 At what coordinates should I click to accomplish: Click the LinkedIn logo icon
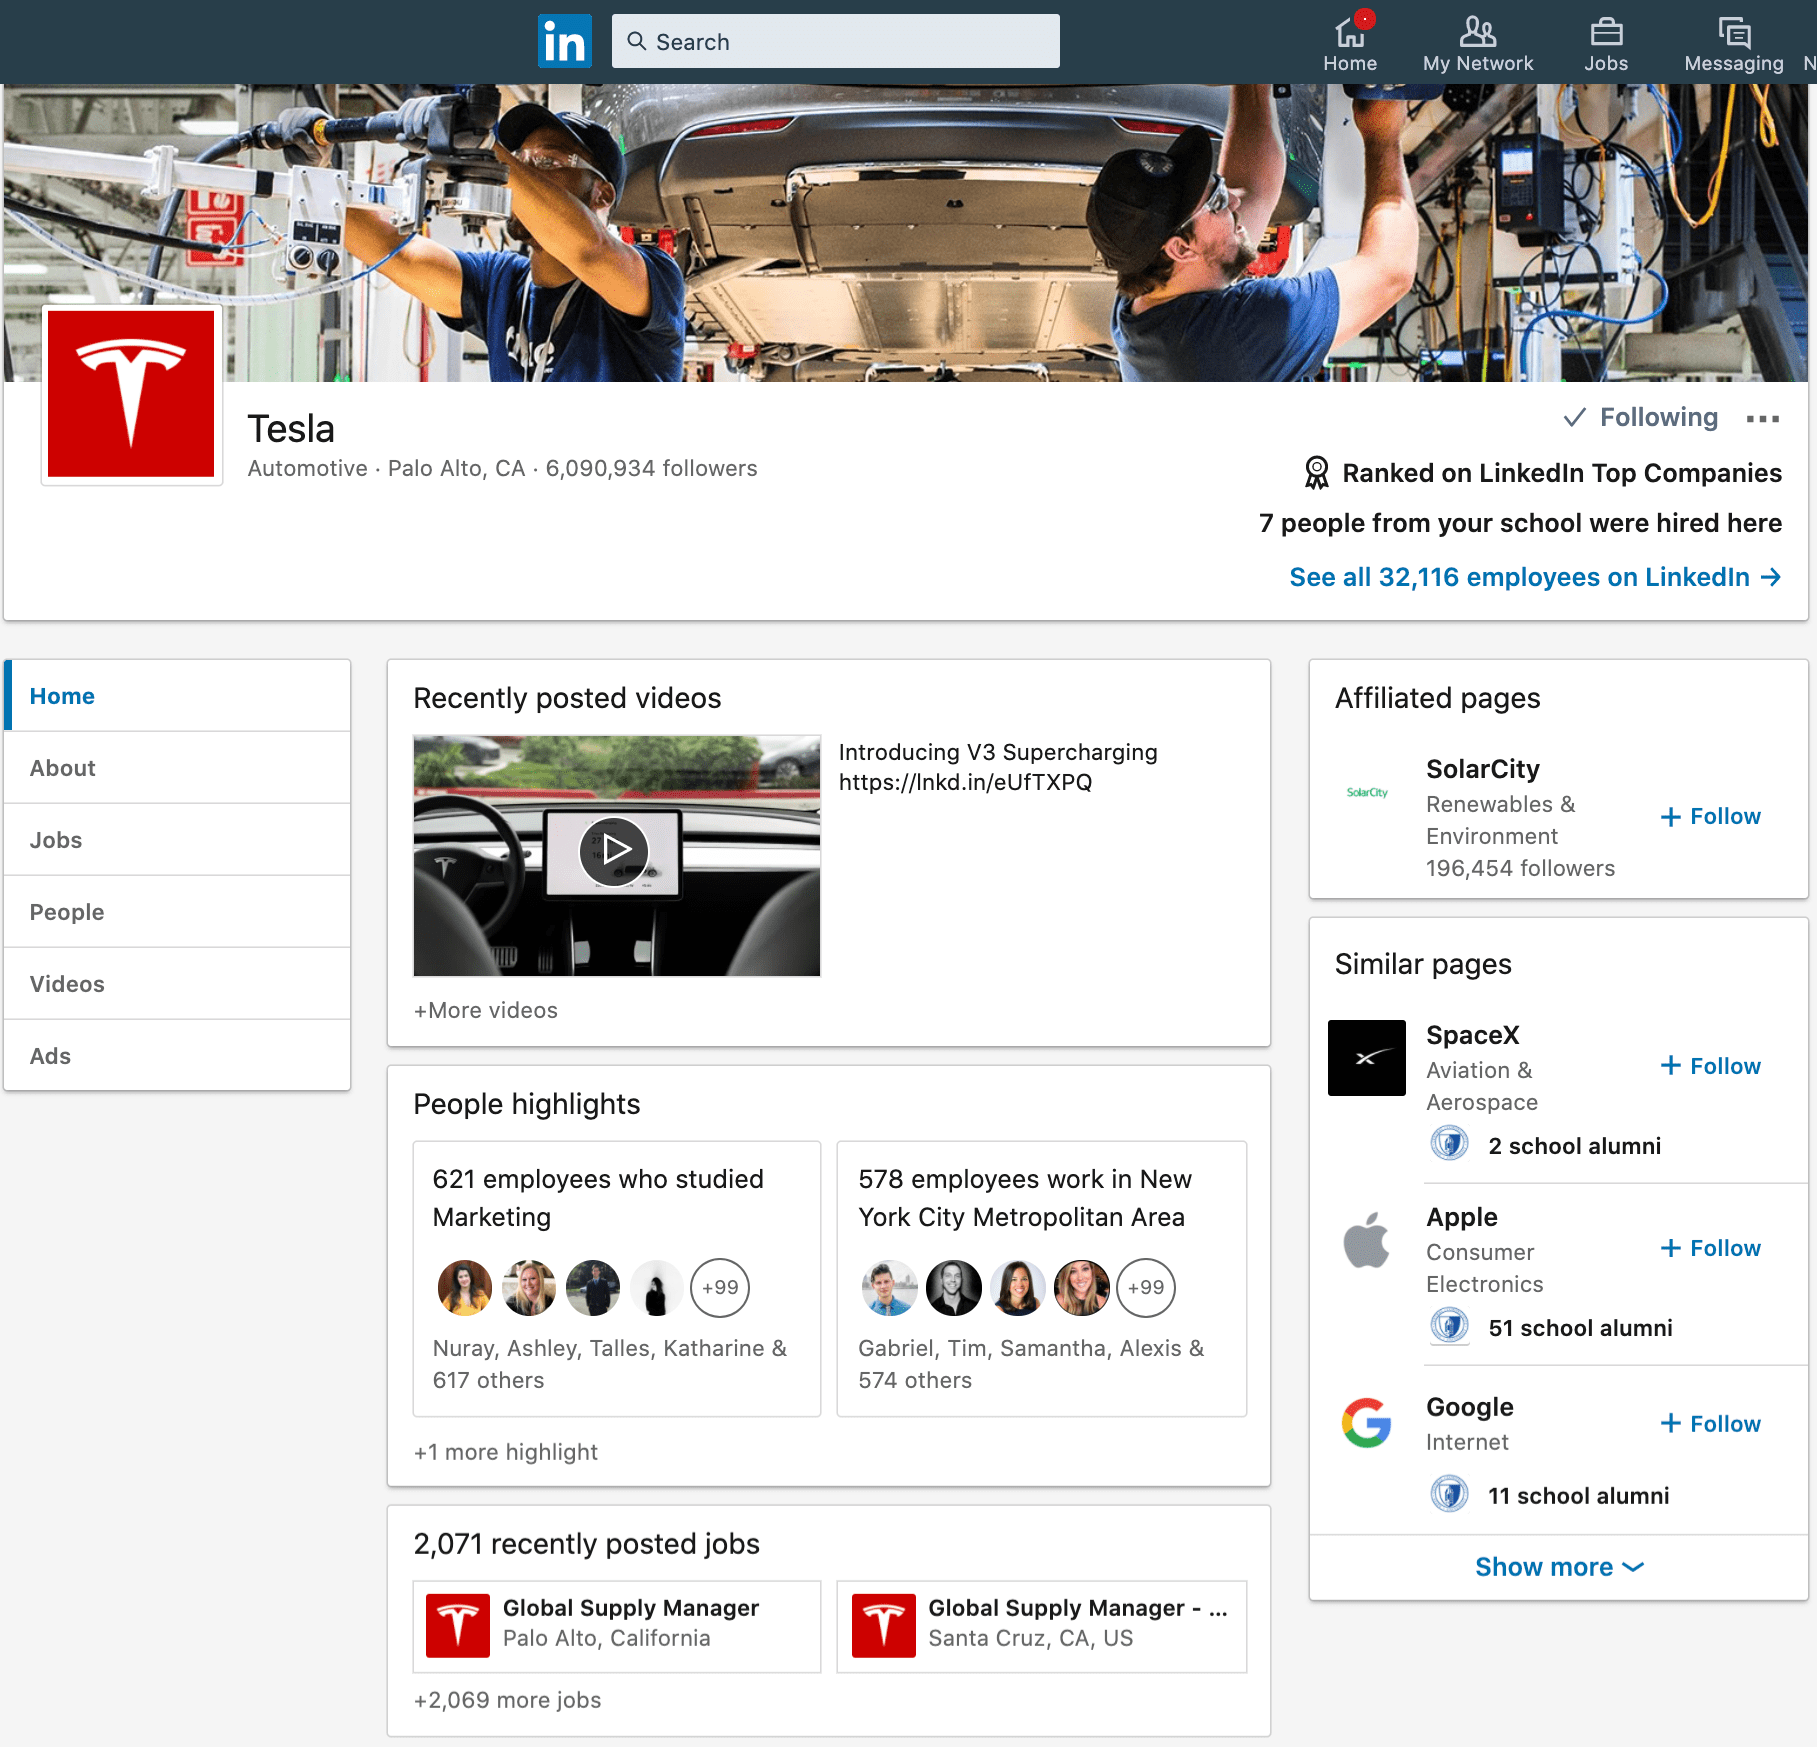(x=564, y=41)
